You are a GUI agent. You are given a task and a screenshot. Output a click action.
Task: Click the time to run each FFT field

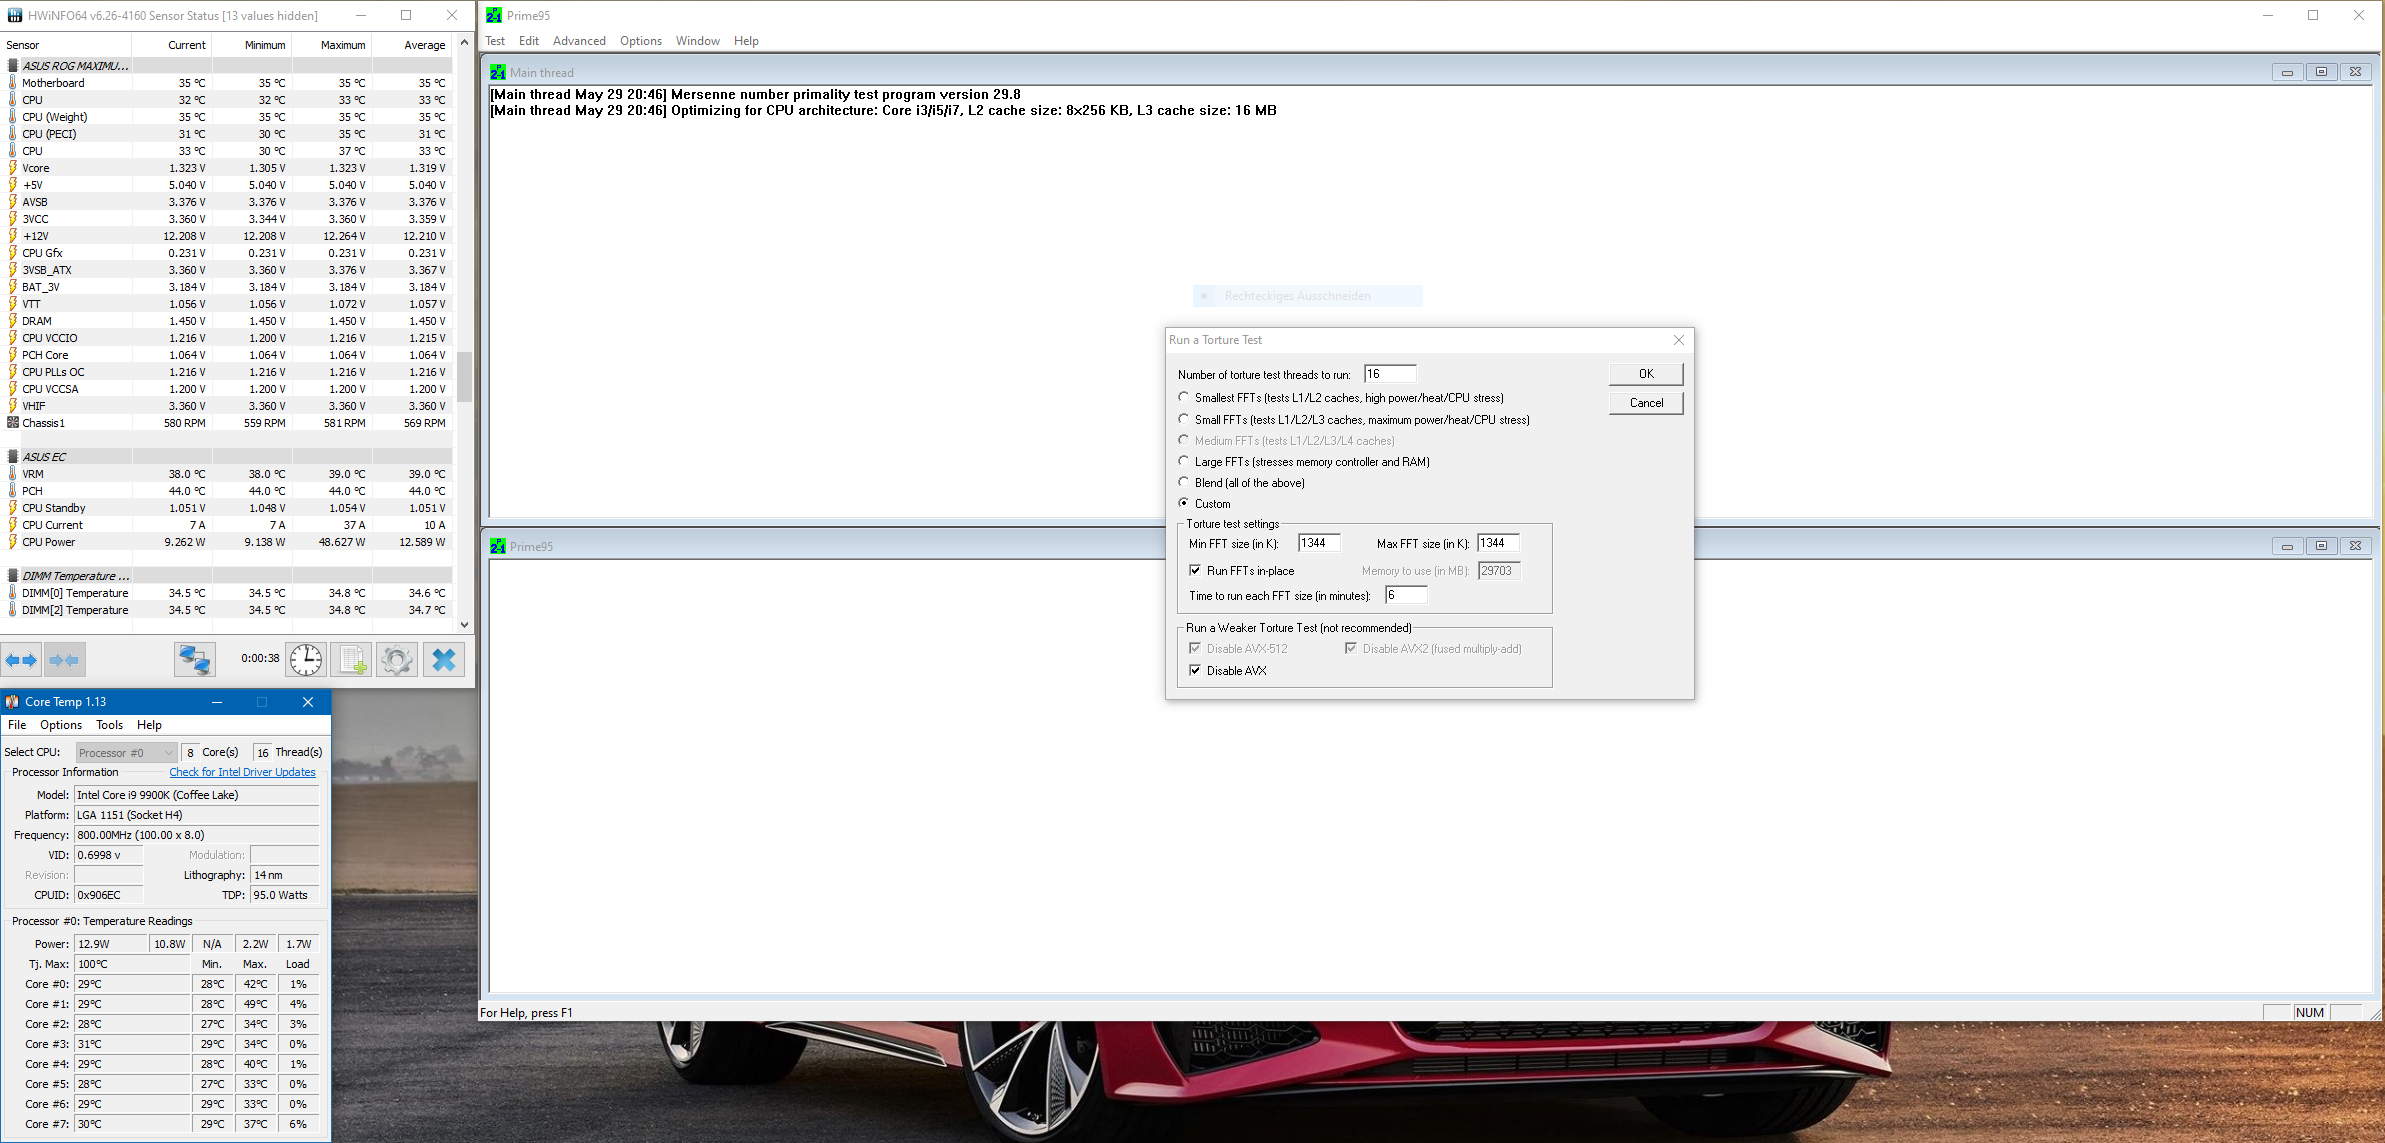(1406, 595)
